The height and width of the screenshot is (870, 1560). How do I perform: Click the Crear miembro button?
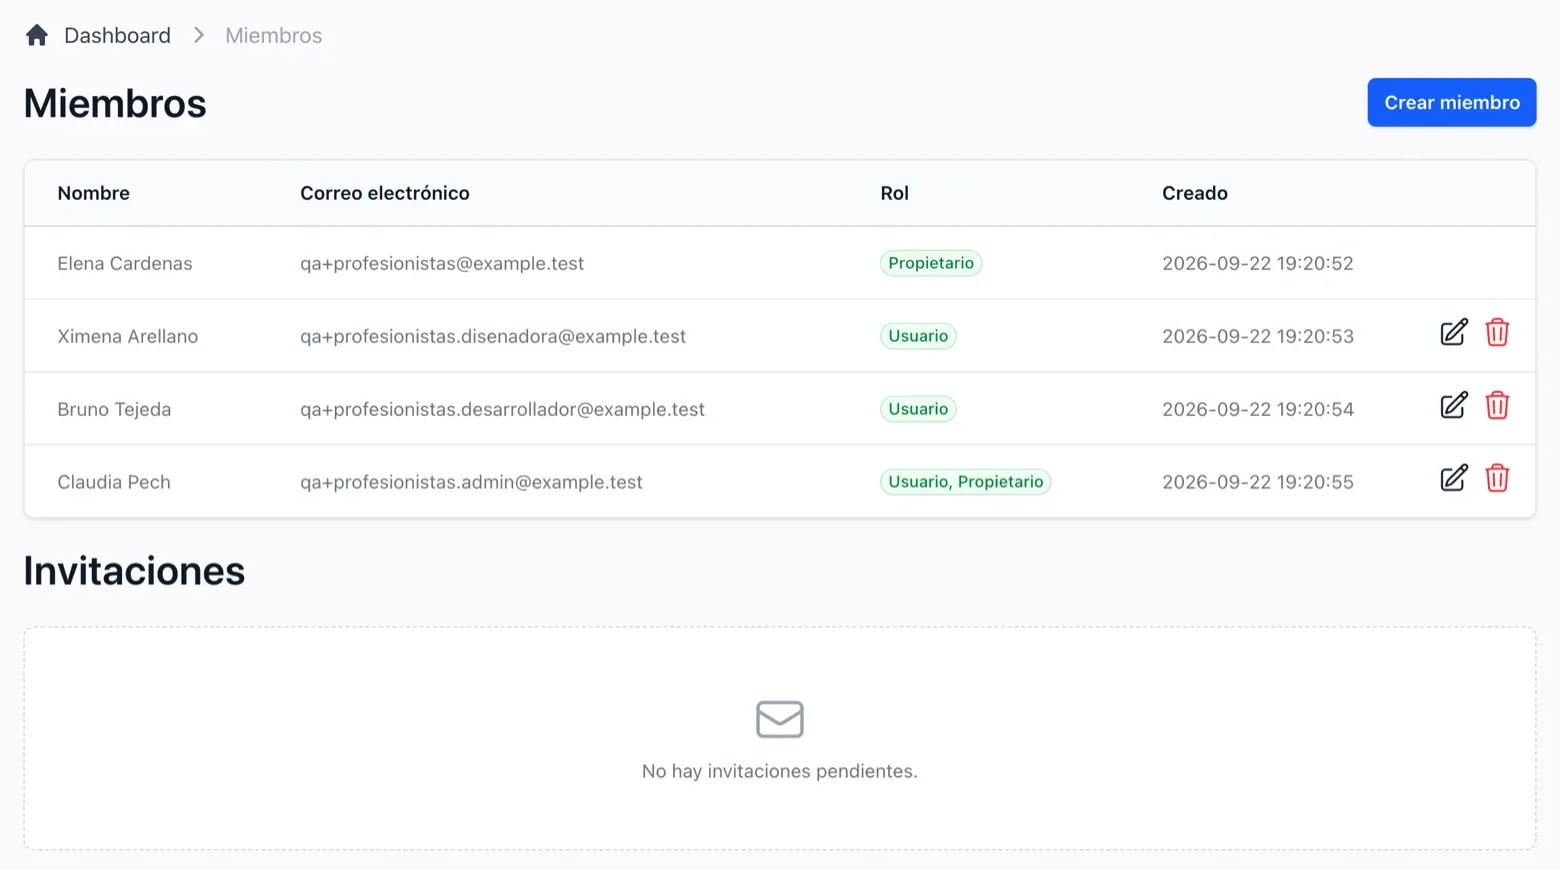pyautogui.click(x=1452, y=102)
